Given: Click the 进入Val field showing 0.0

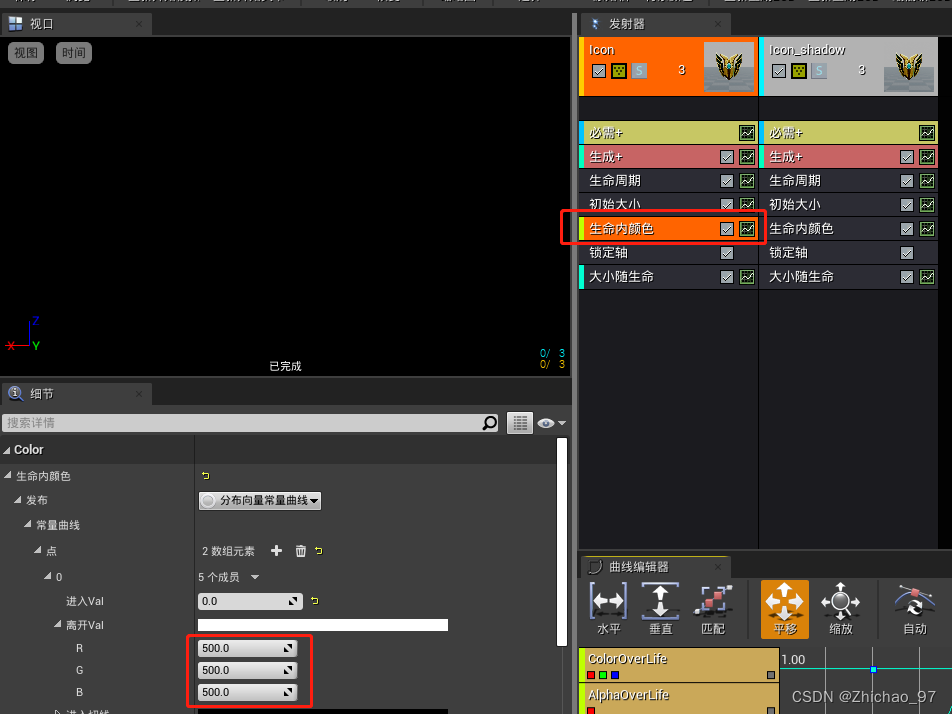Looking at the screenshot, I should click(250, 601).
